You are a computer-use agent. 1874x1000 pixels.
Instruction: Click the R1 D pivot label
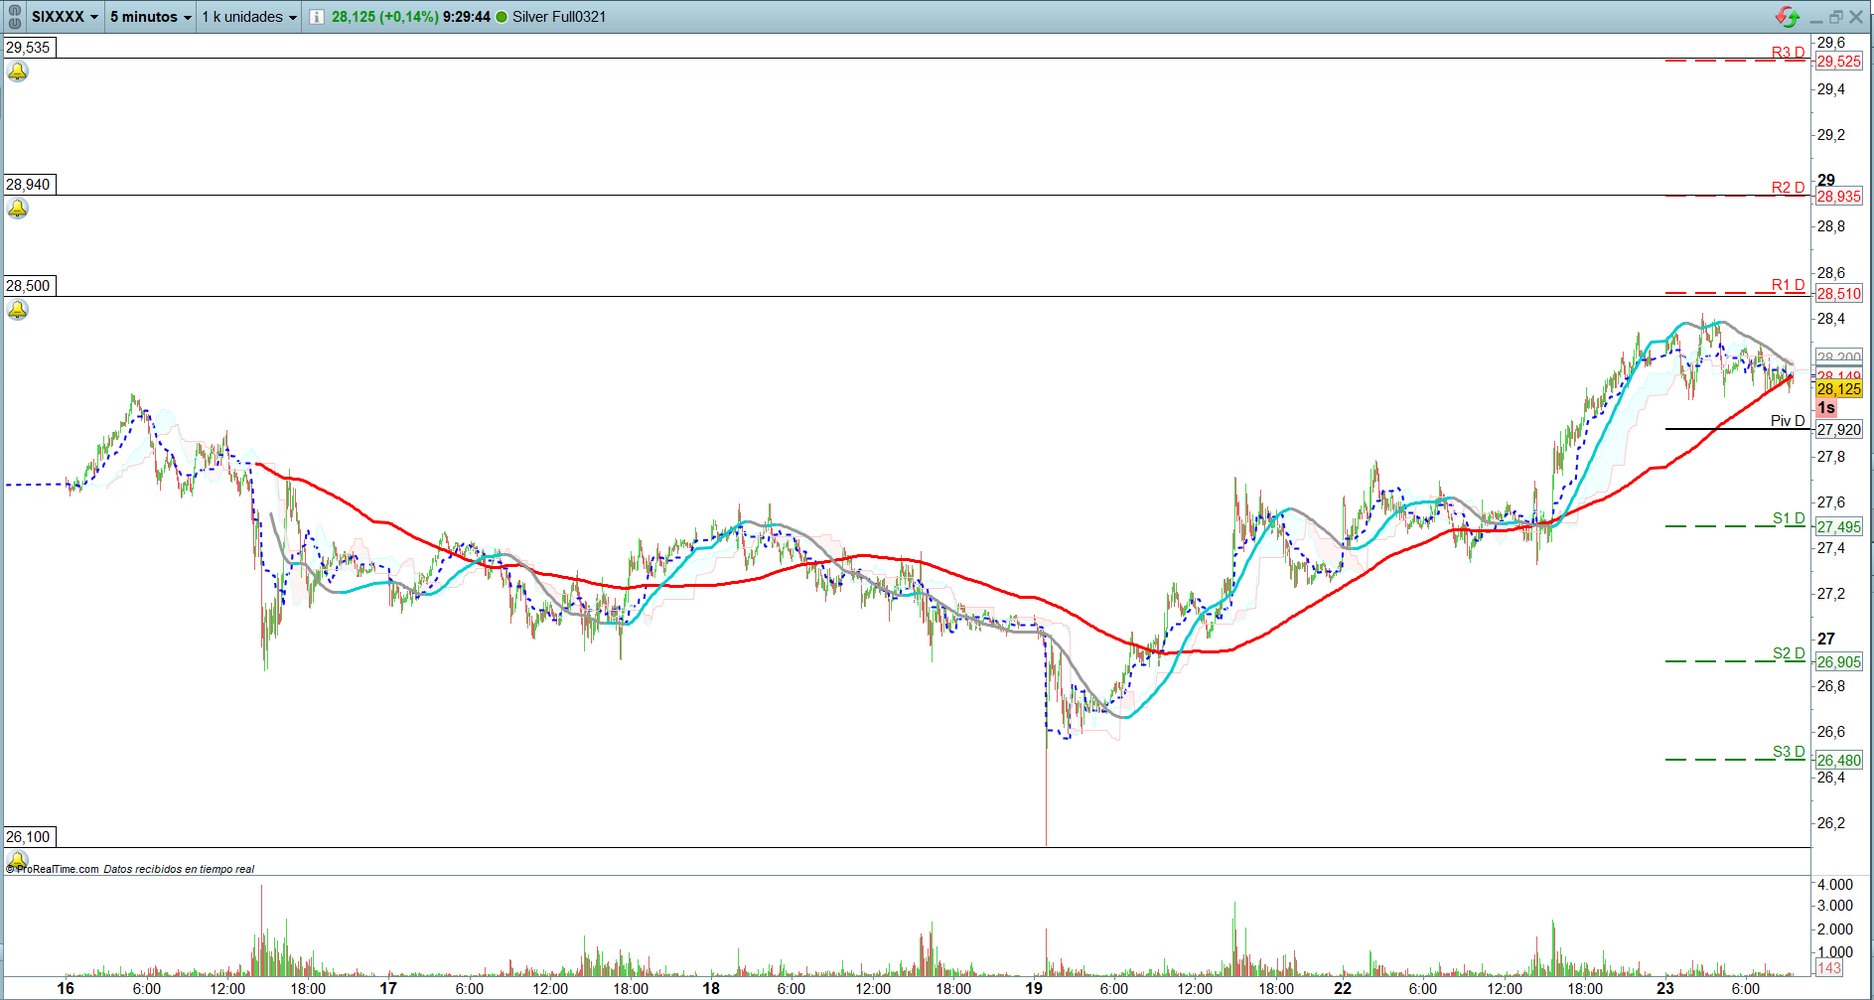[x=1788, y=285]
